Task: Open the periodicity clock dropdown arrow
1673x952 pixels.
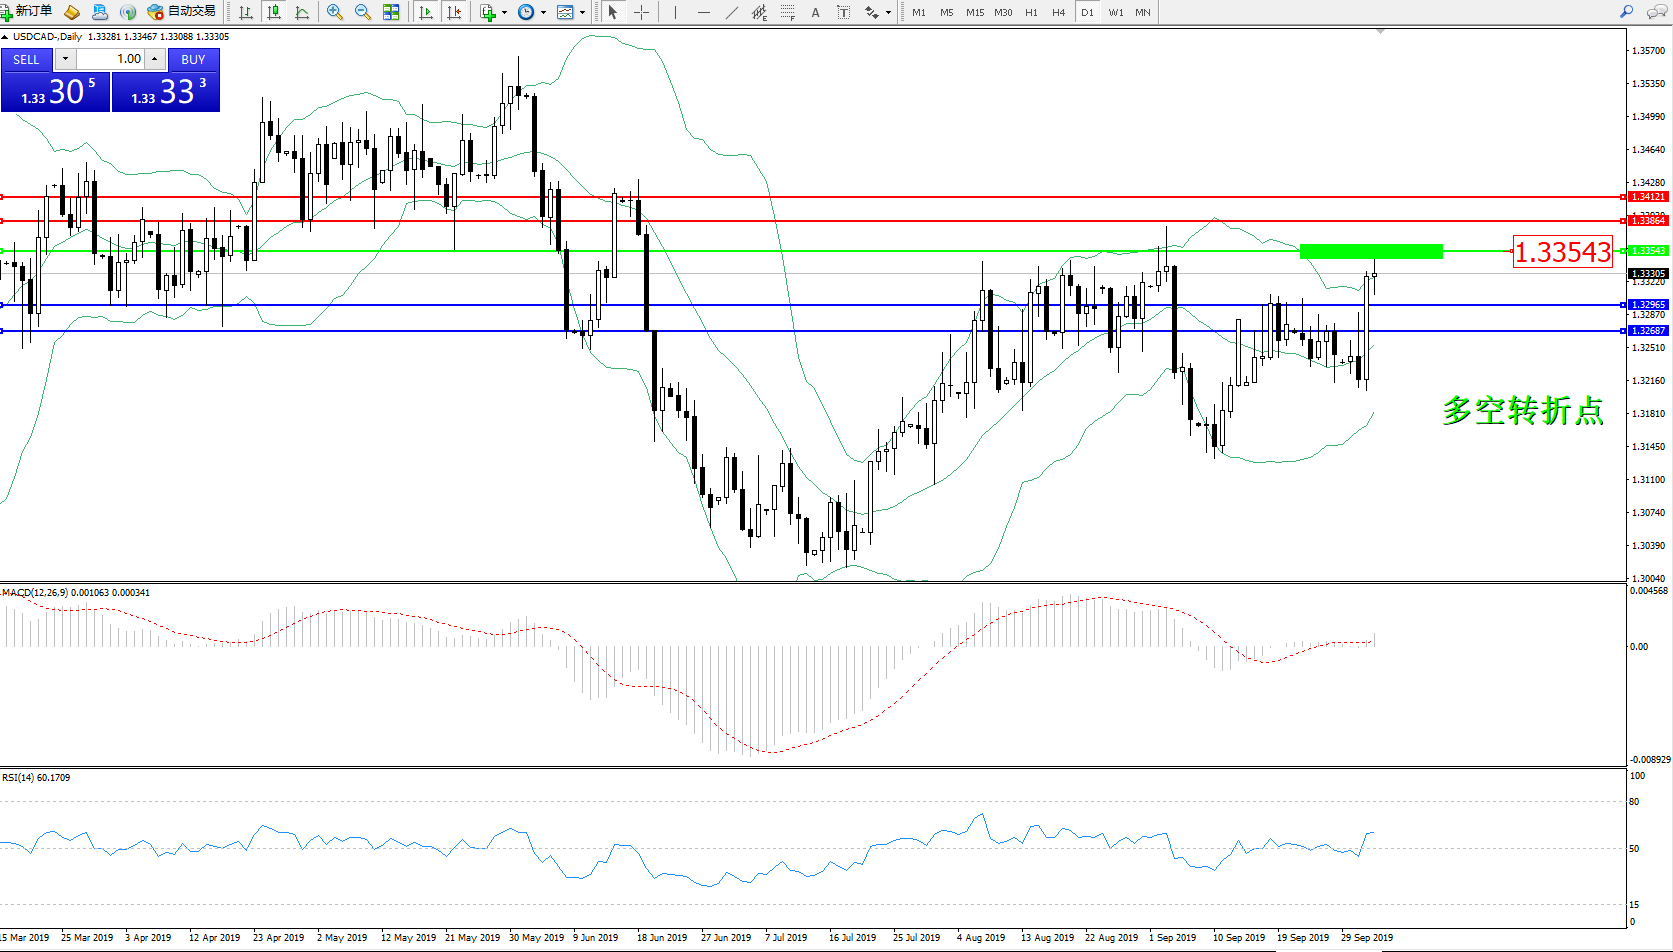Action: (543, 12)
